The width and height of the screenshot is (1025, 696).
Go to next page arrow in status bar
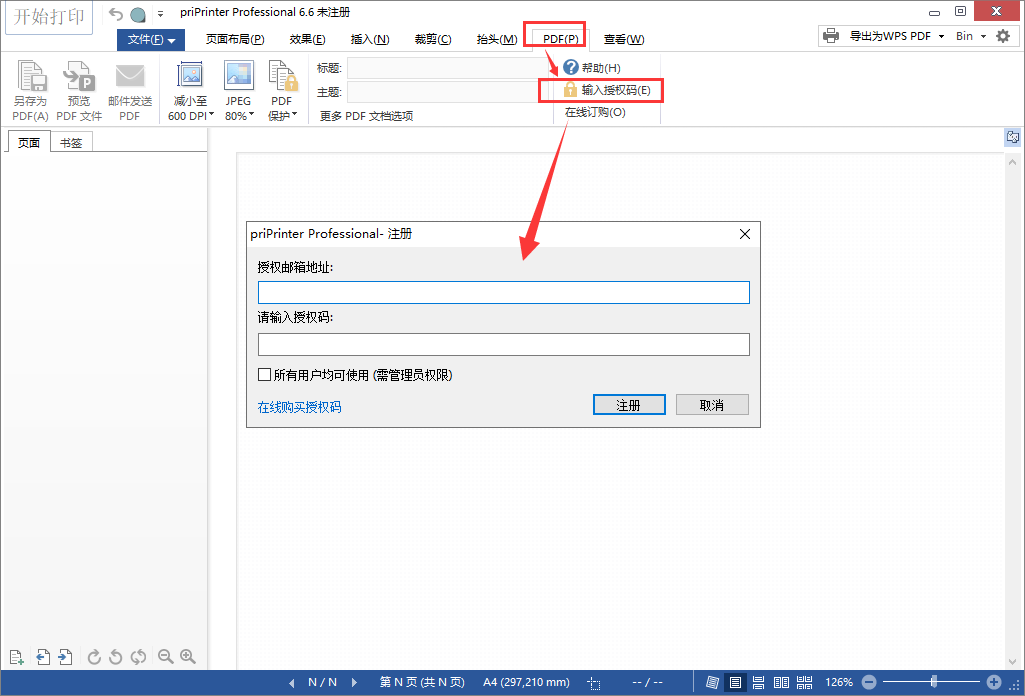tap(354, 682)
